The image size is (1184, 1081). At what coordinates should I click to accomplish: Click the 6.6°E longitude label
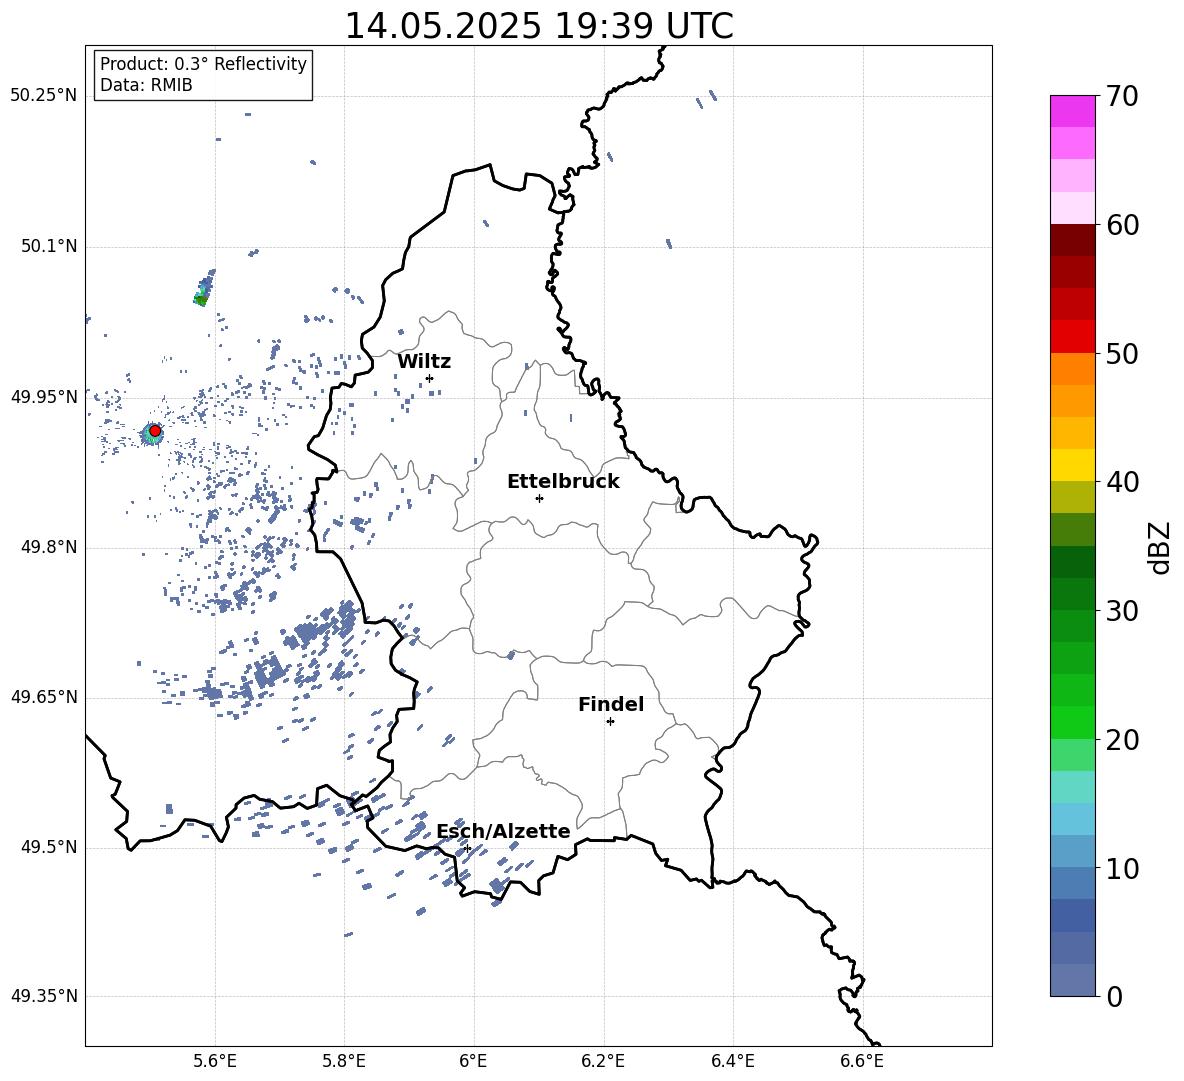862,1062
